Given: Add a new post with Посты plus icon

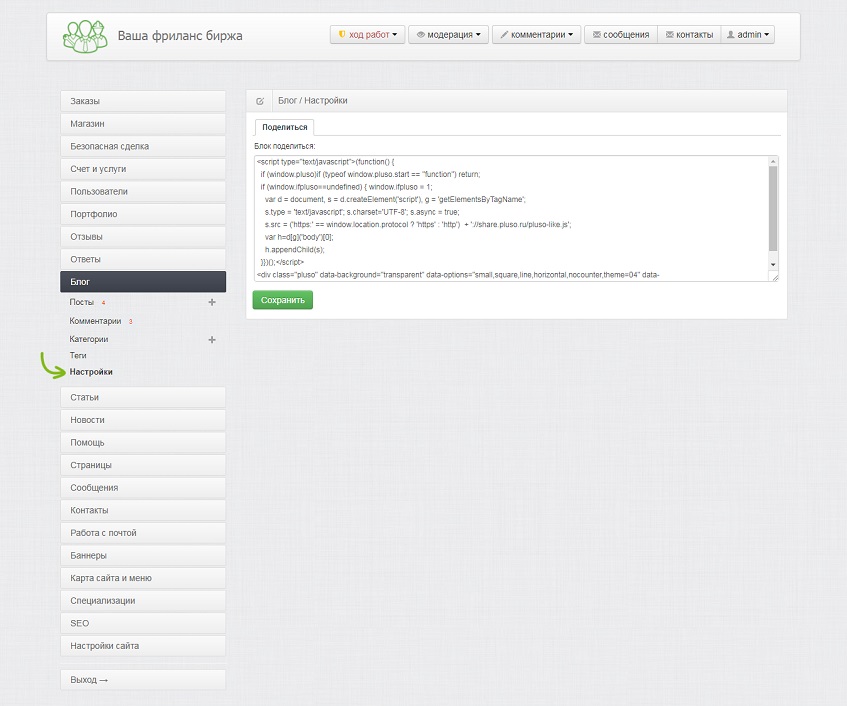Looking at the screenshot, I should point(212,302).
